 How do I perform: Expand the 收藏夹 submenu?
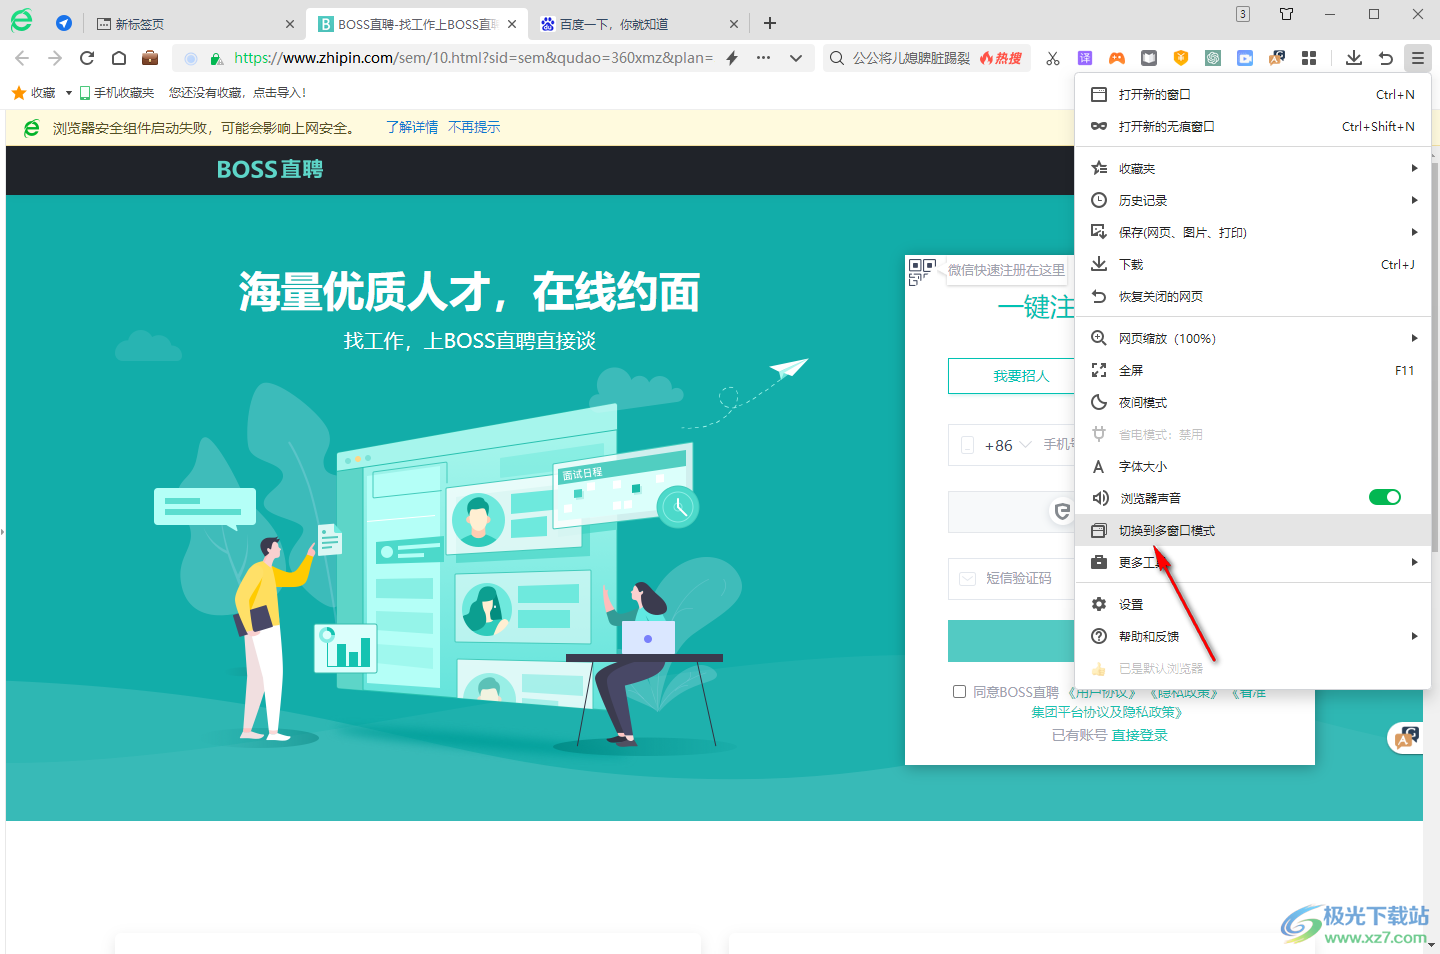point(1253,168)
